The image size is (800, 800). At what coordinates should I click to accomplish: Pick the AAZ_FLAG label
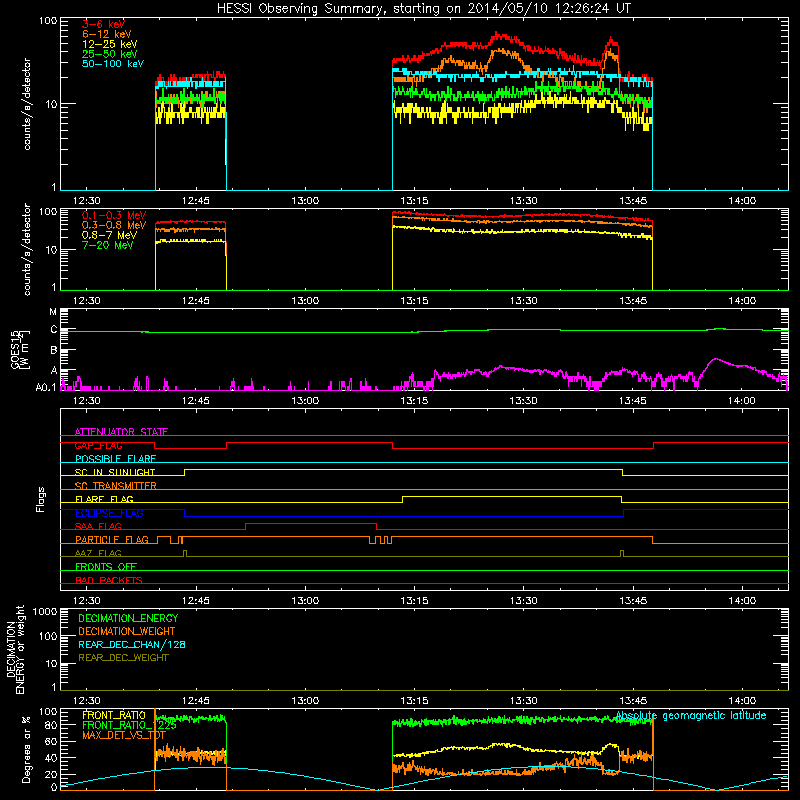point(98,554)
